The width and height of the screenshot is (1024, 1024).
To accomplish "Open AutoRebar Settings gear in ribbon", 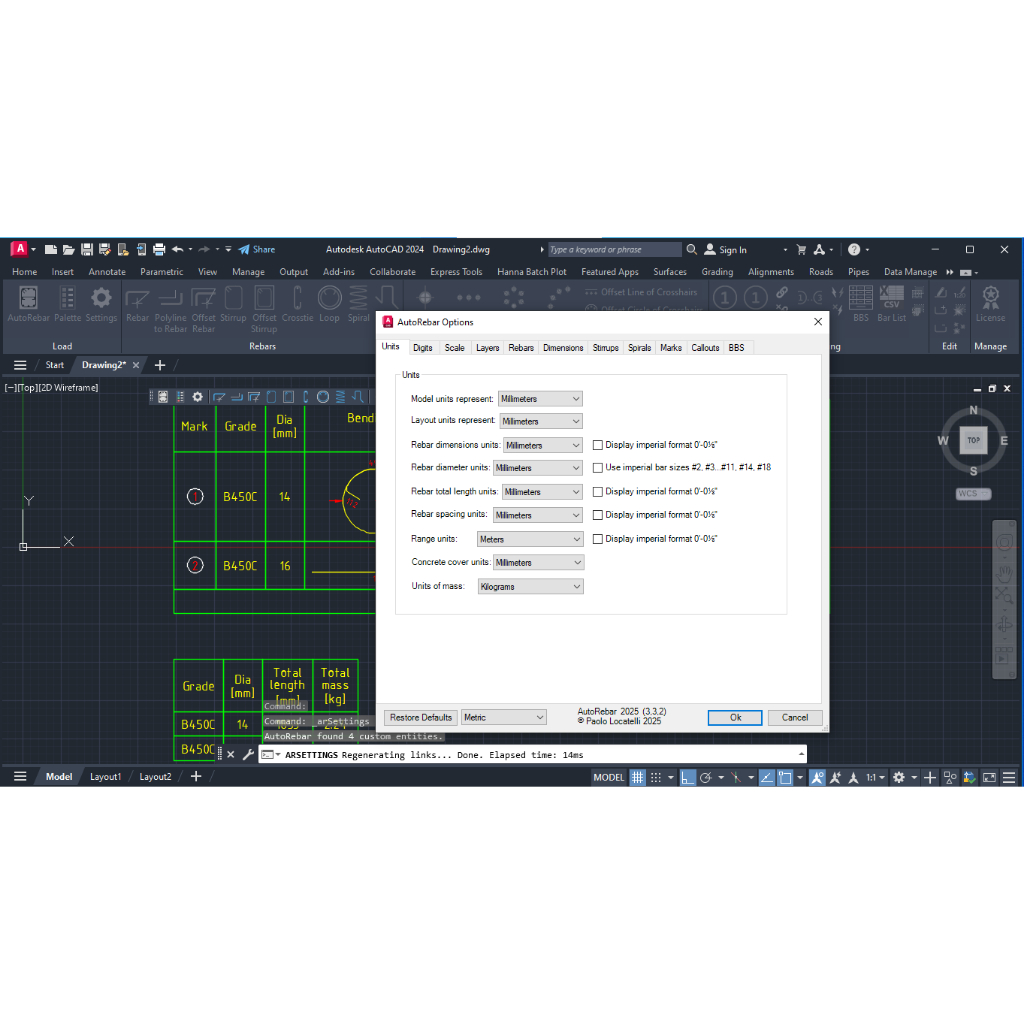I will [x=101, y=304].
